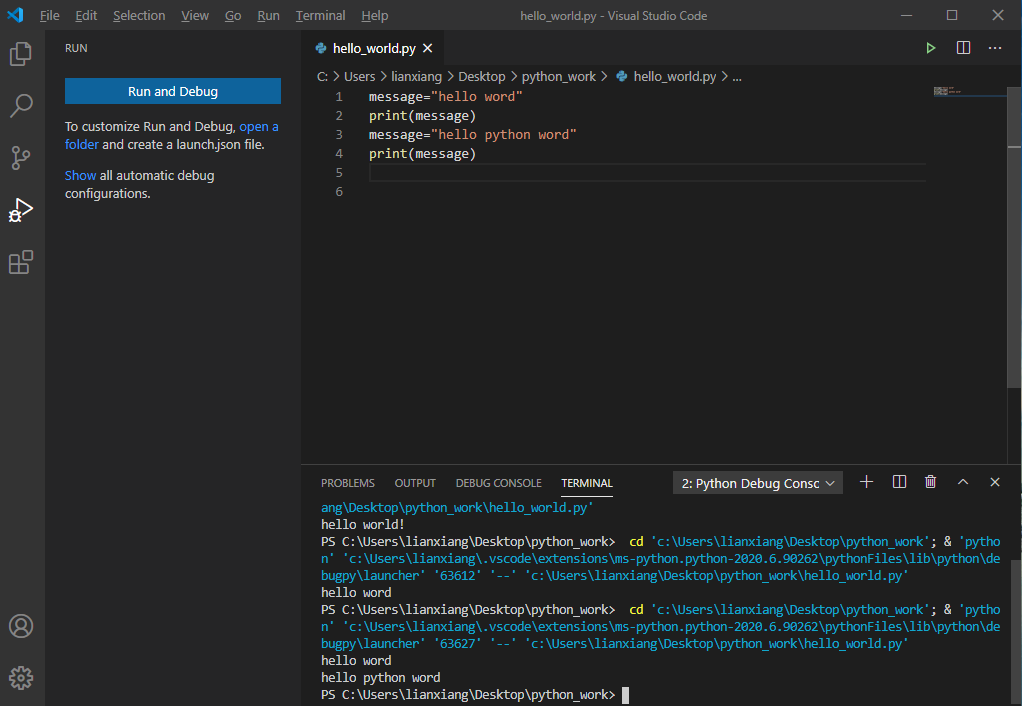Image resolution: width=1022 pixels, height=706 pixels.
Task: Click 'hello python word' terminal output
Action: [381, 677]
